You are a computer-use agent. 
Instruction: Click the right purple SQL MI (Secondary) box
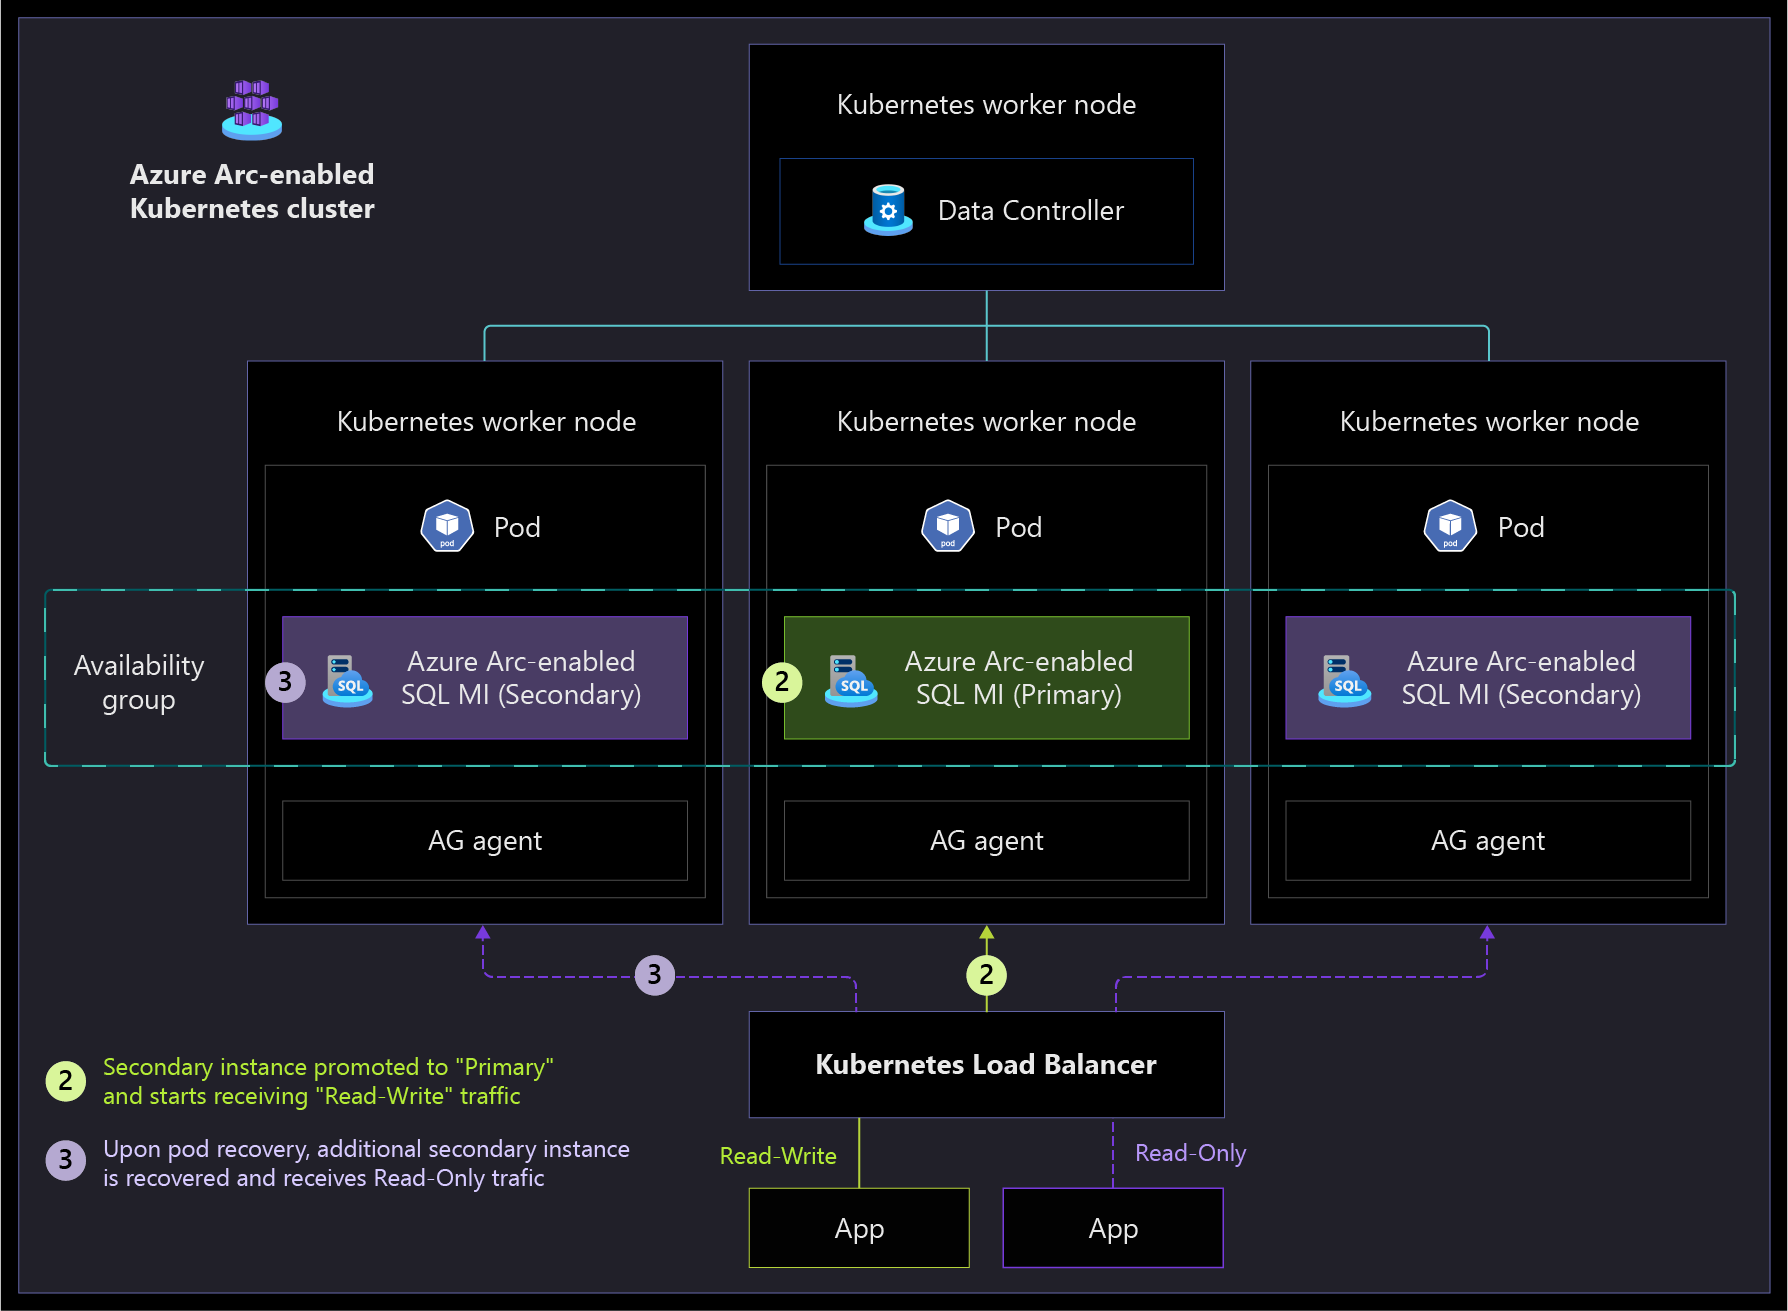pyautogui.click(x=1488, y=678)
